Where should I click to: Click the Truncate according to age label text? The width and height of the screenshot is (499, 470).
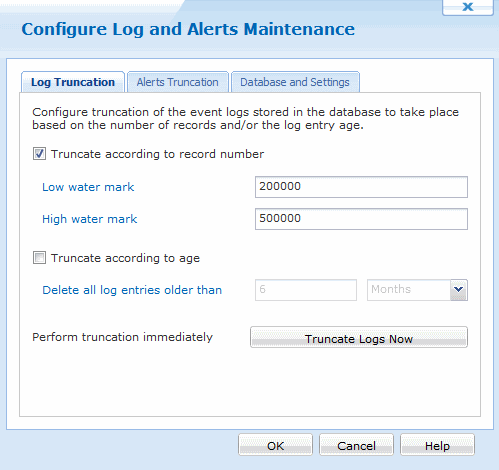125,258
